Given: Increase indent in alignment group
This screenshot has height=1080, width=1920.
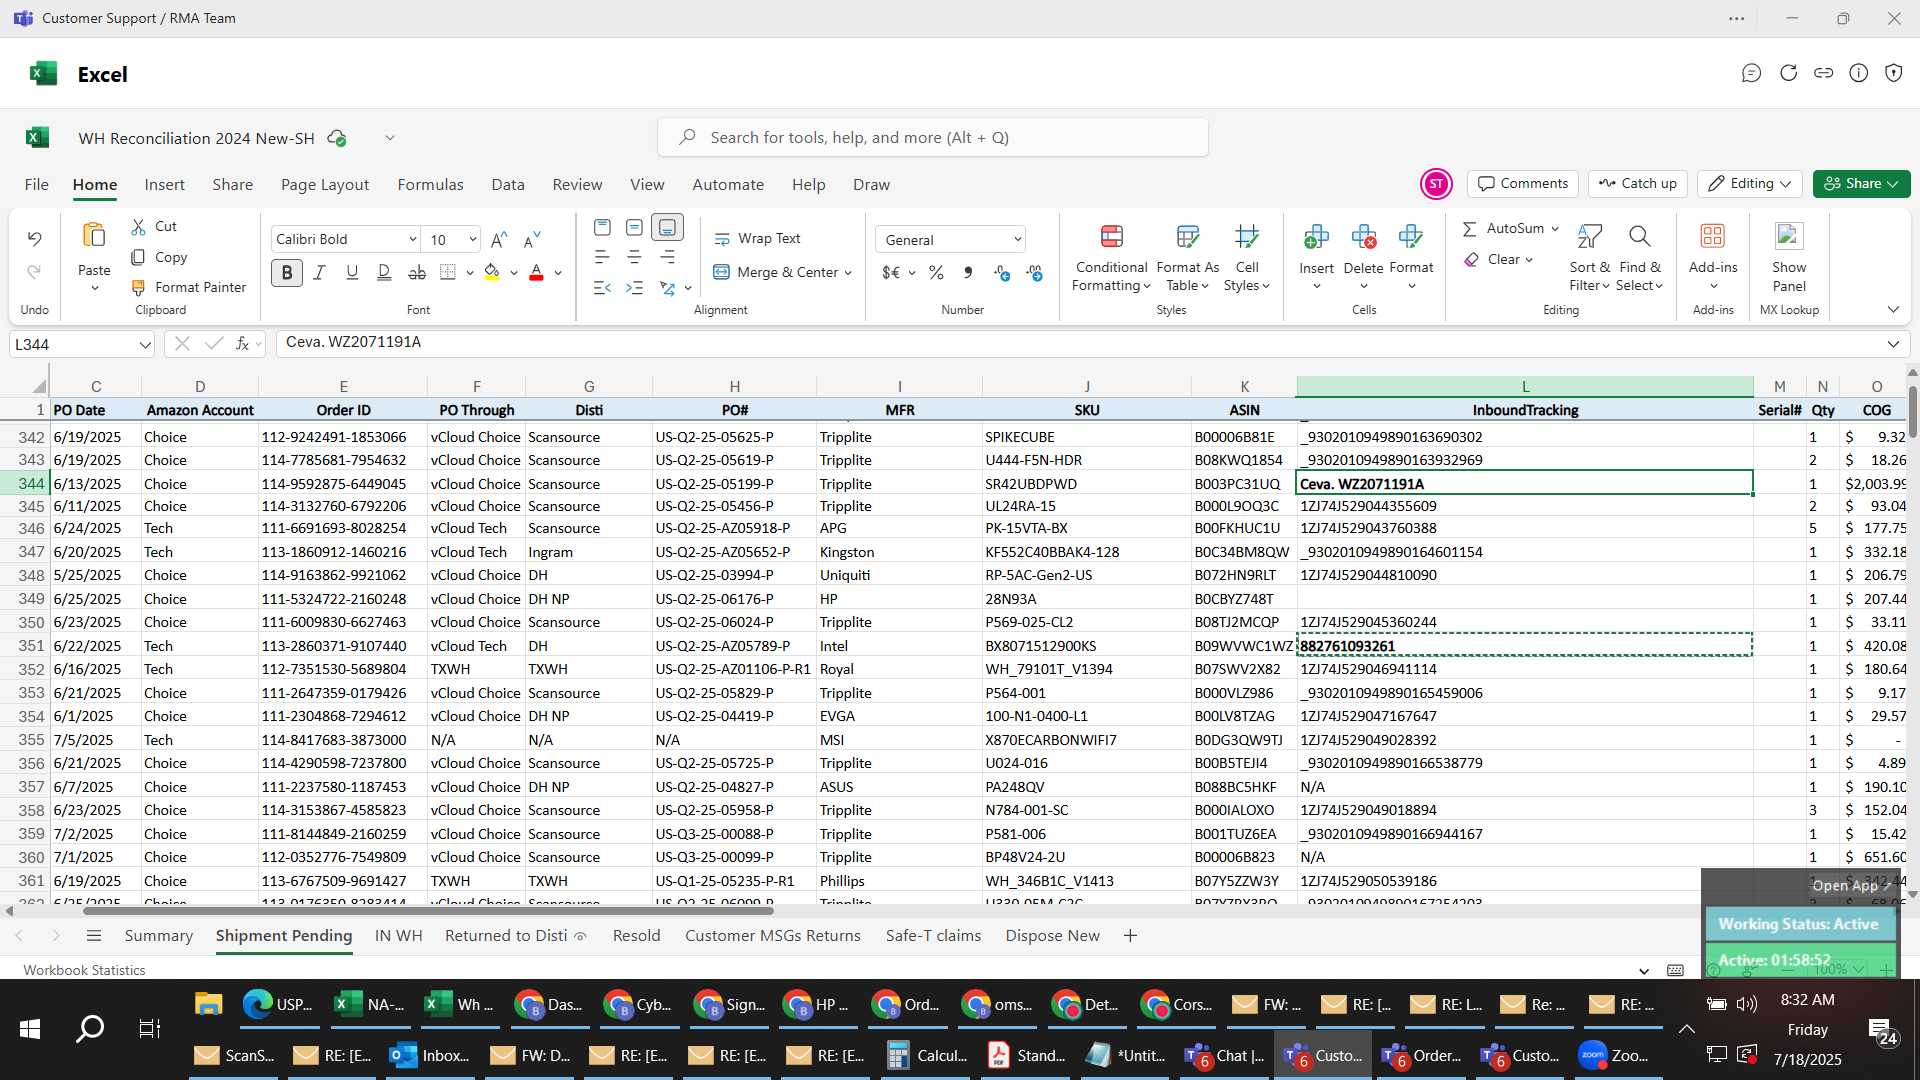Looking at the screenshot, I should click(x=634, y=288).
